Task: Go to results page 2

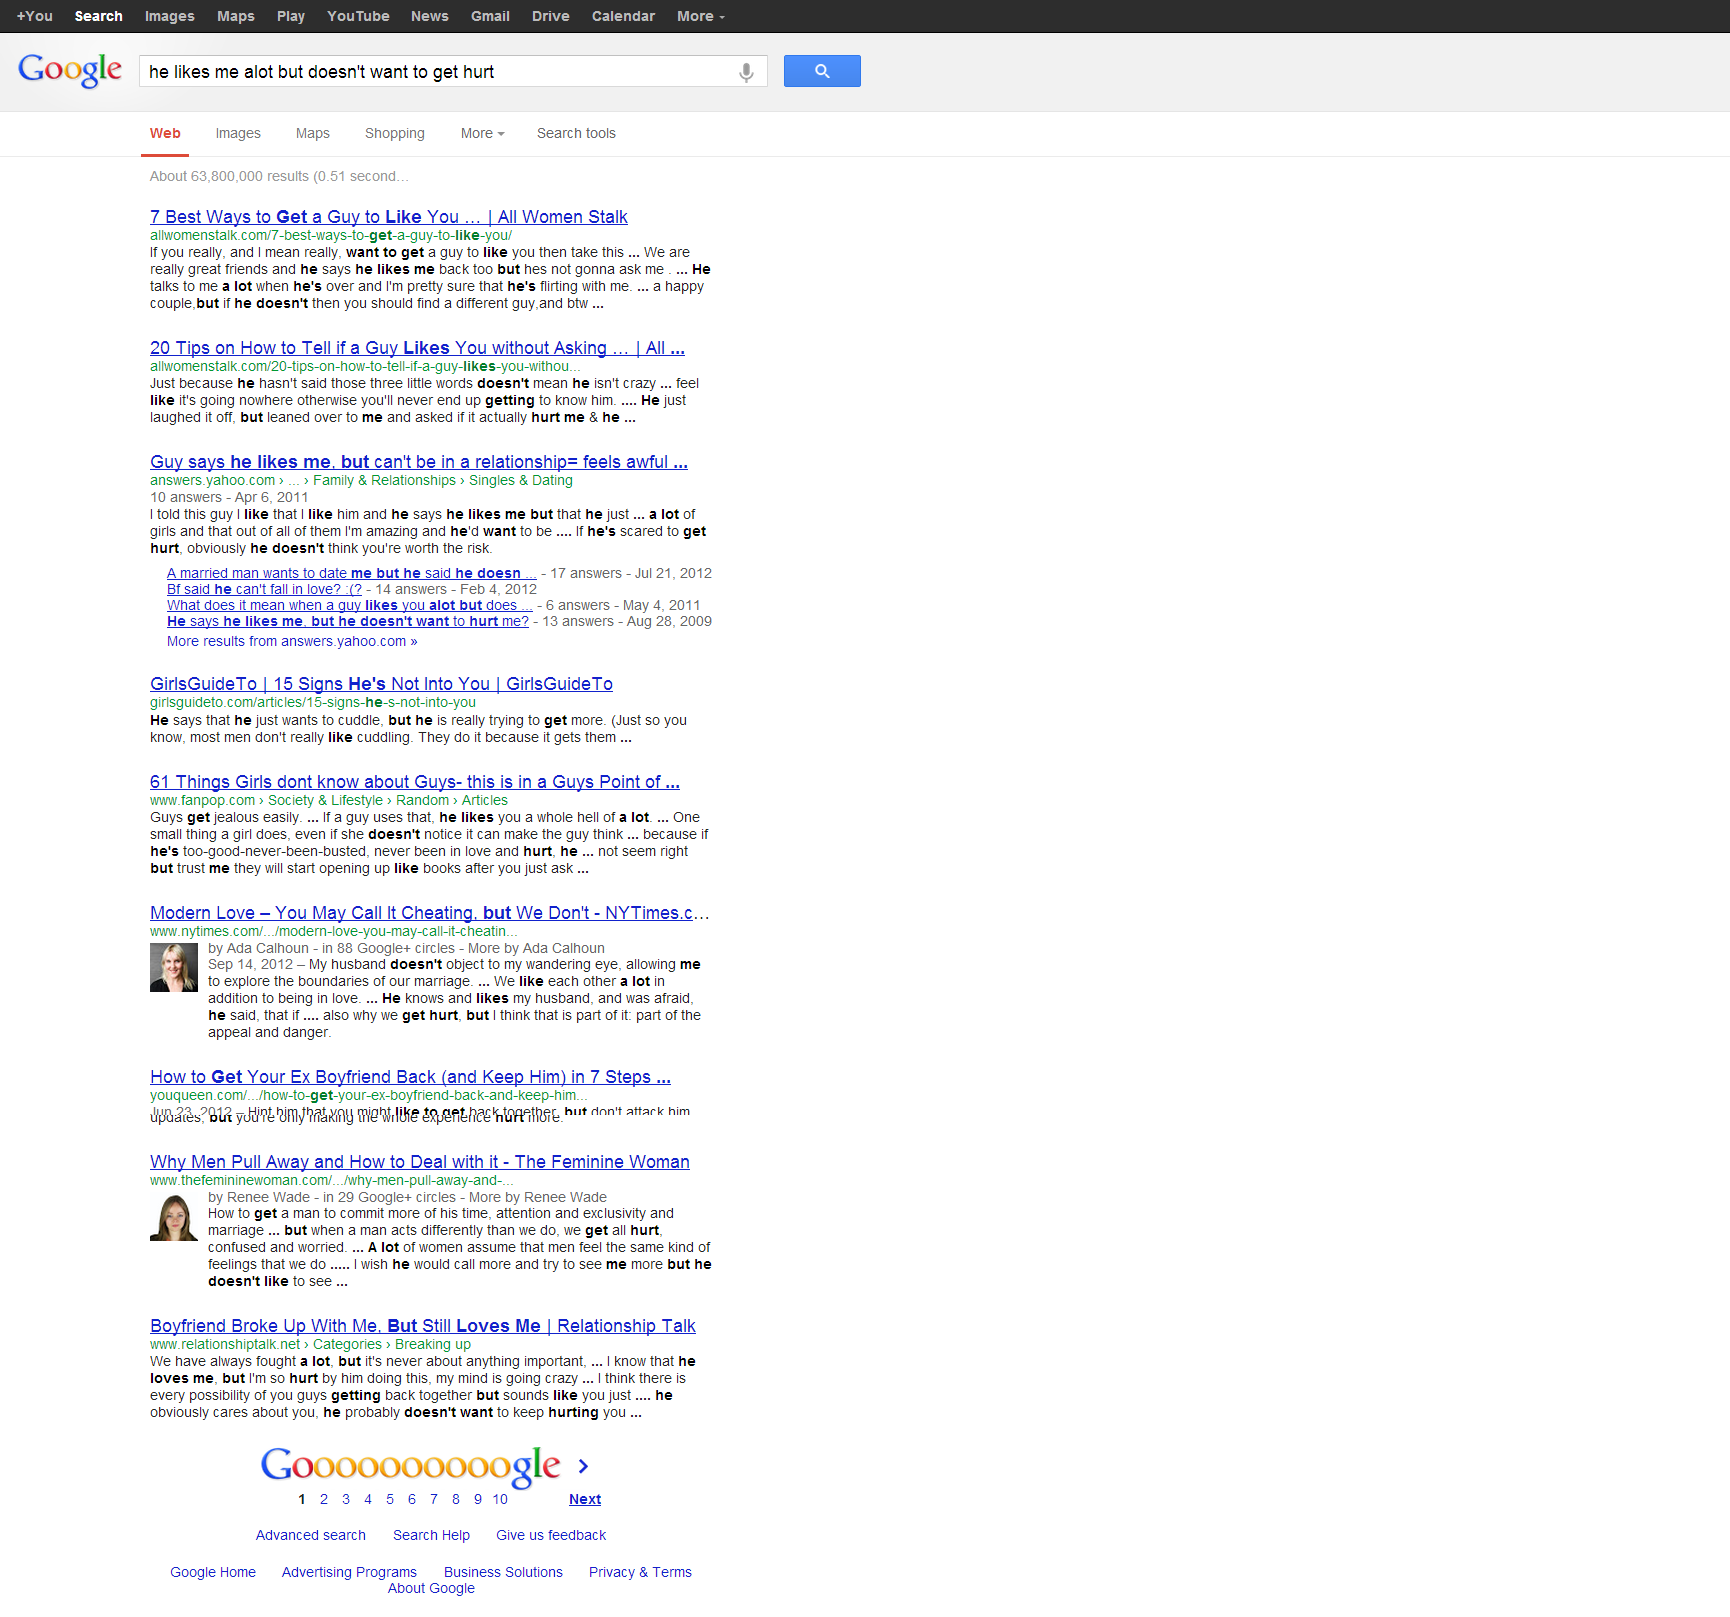Action: click(324, 1499)
